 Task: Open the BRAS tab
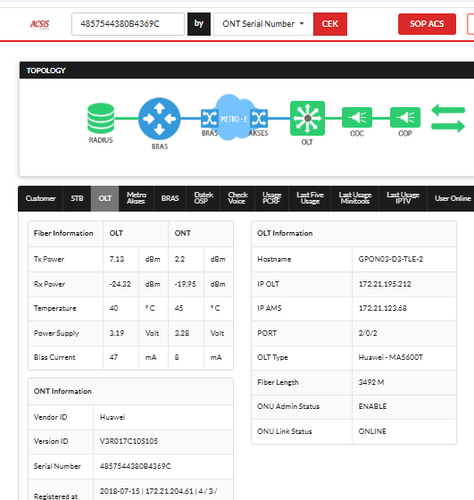click(x=170, y=198)
